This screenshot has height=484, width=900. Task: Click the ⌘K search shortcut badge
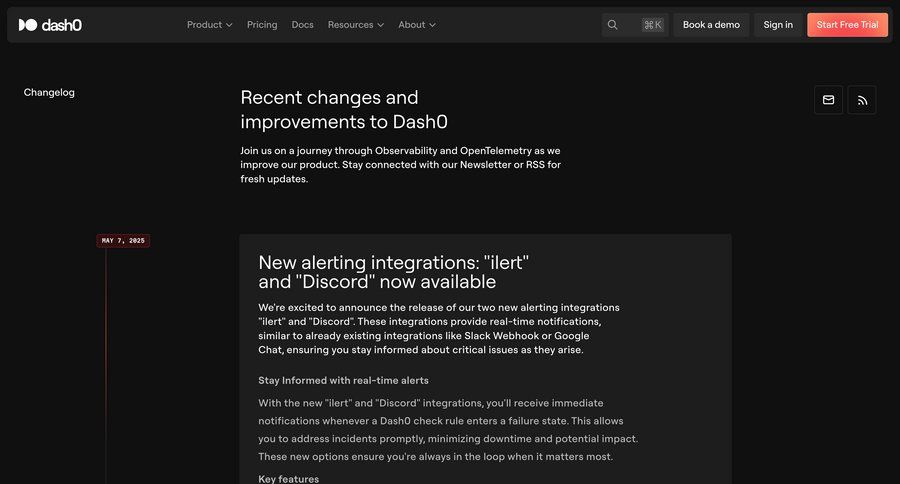pyautogui.click(x=653, y=25)
